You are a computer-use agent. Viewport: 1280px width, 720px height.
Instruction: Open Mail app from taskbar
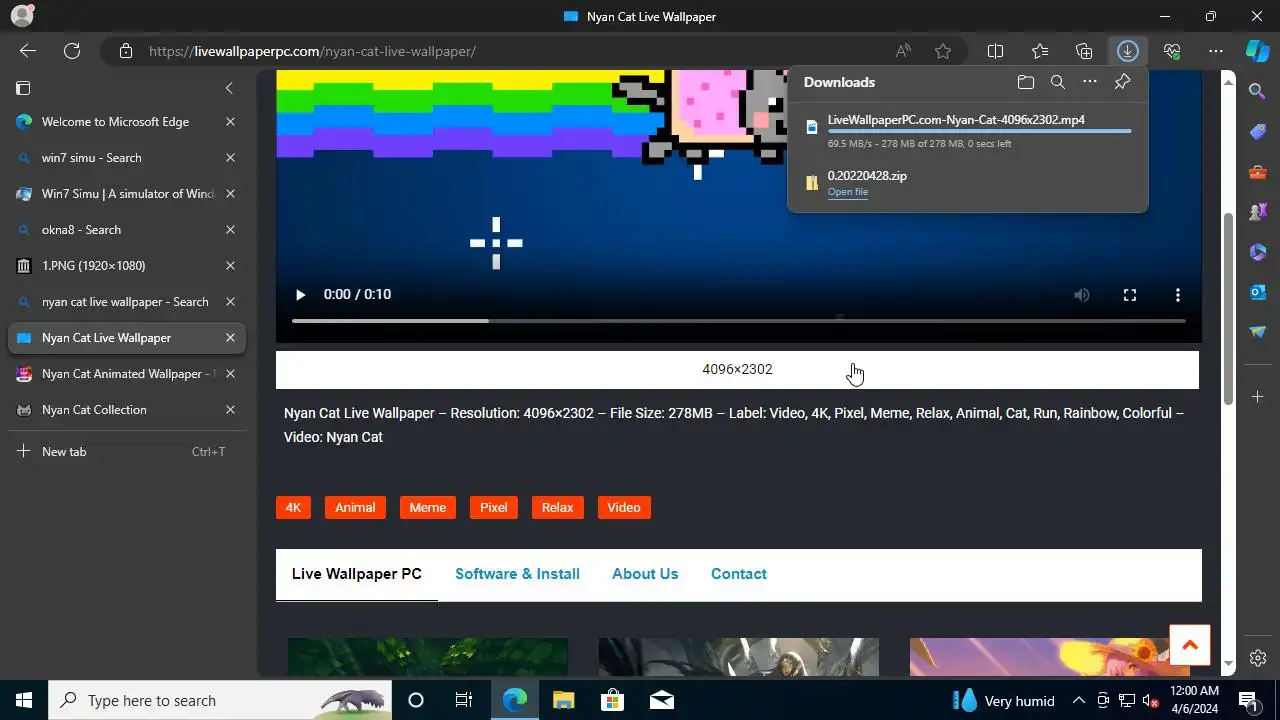661,700
